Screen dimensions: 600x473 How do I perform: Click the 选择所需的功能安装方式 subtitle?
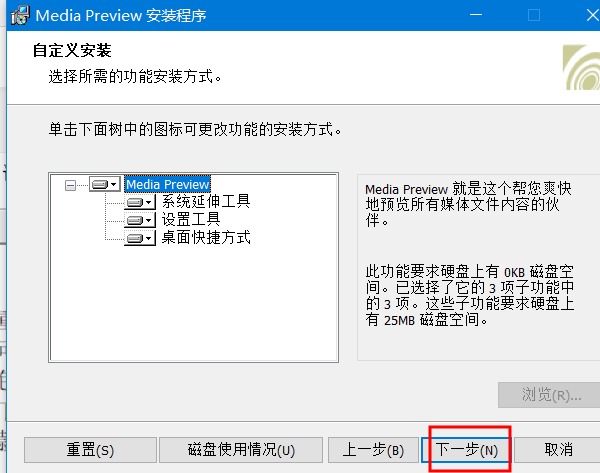click(135, 77)
